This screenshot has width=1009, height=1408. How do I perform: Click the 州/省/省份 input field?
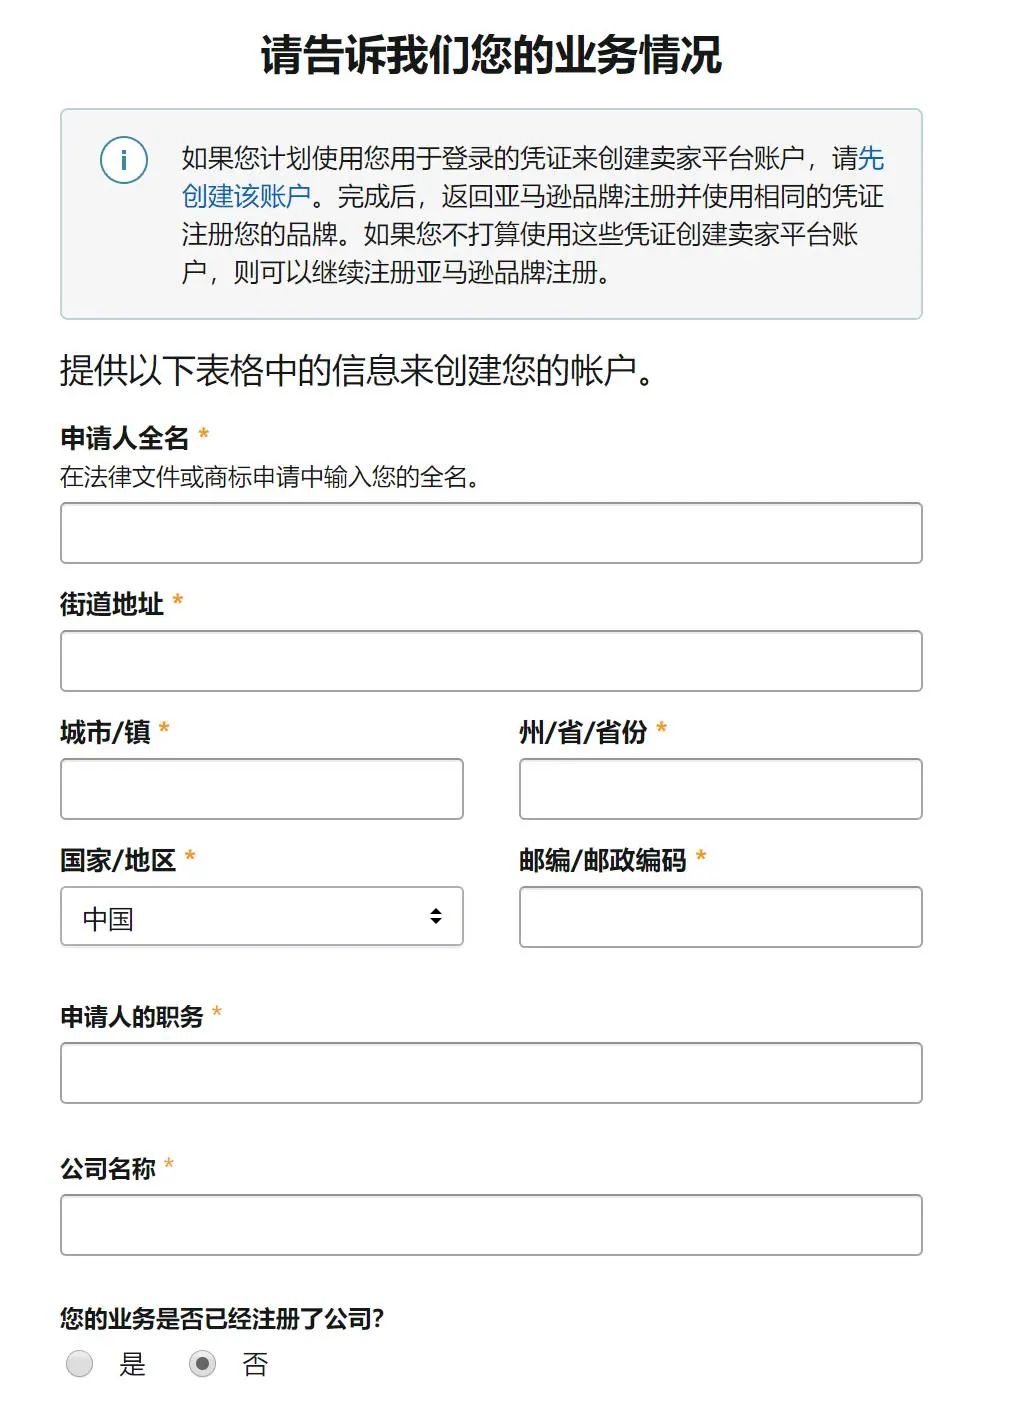719,789
